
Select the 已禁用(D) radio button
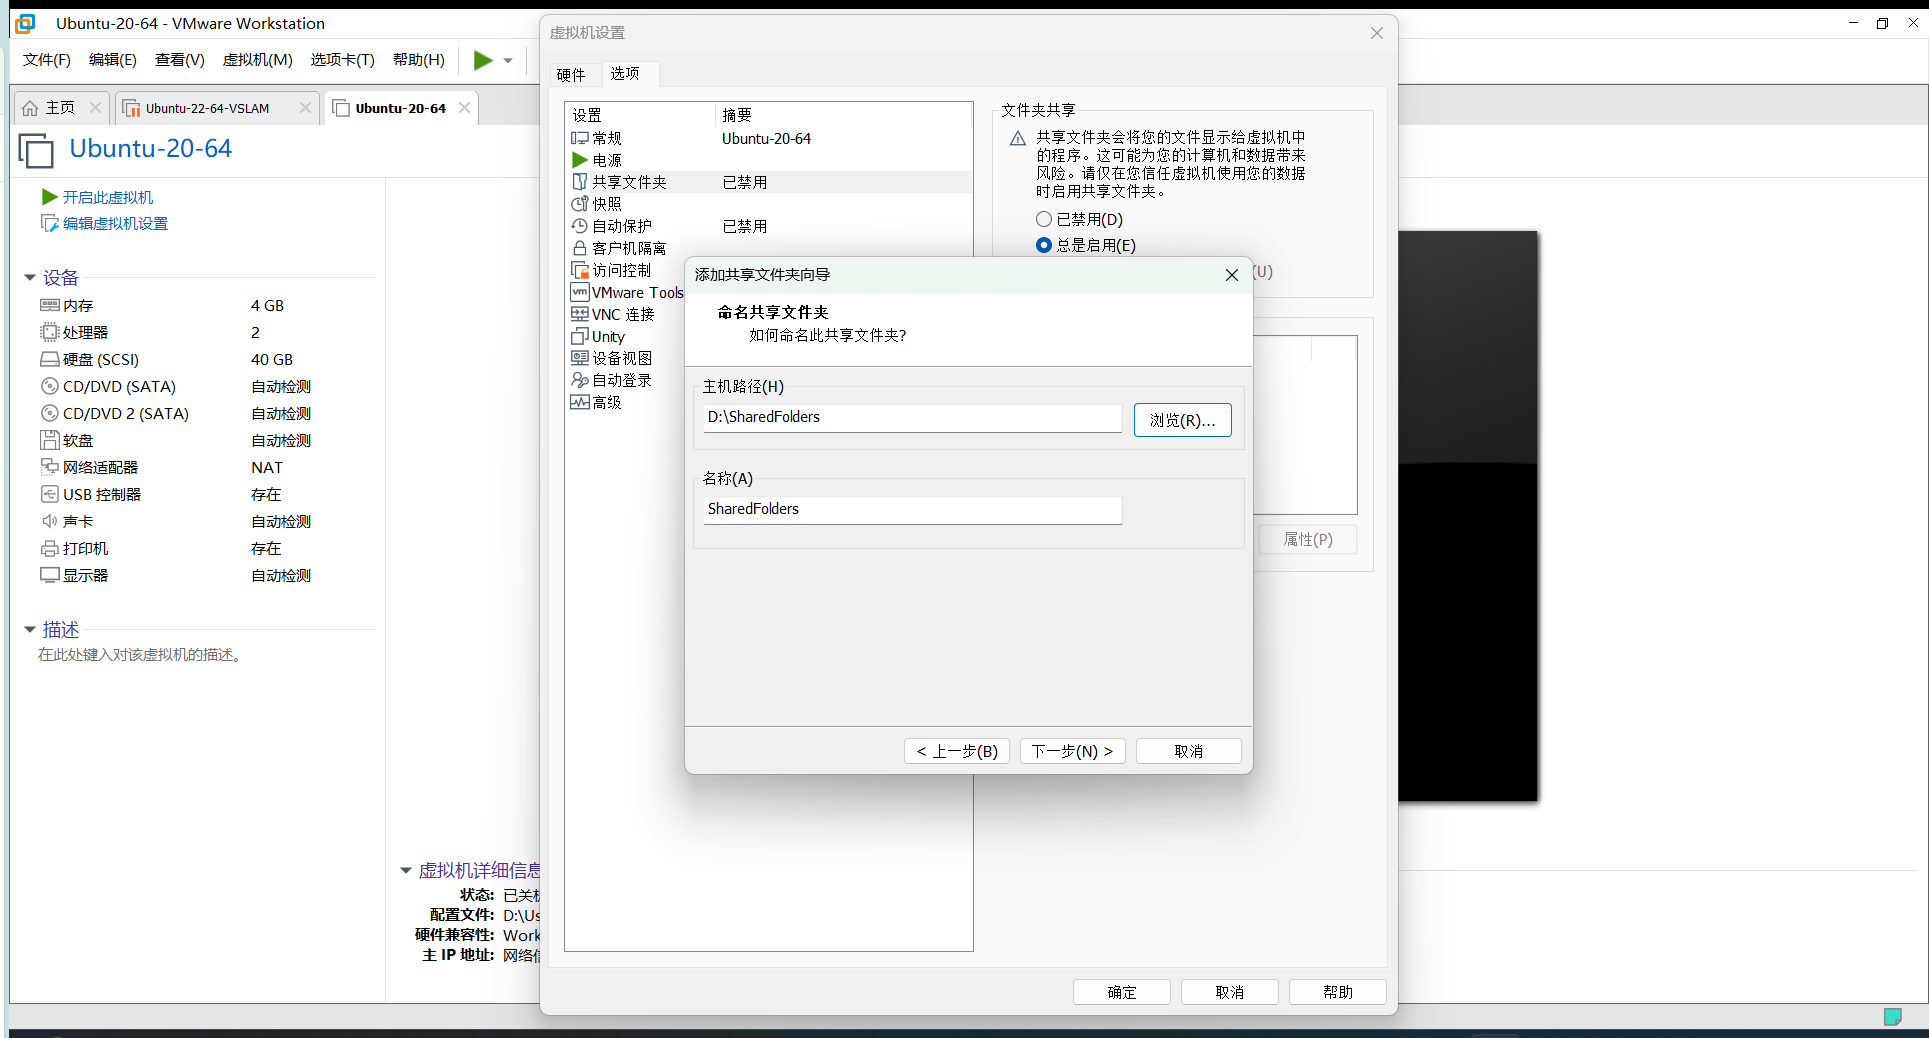(x=1044, y=219)
